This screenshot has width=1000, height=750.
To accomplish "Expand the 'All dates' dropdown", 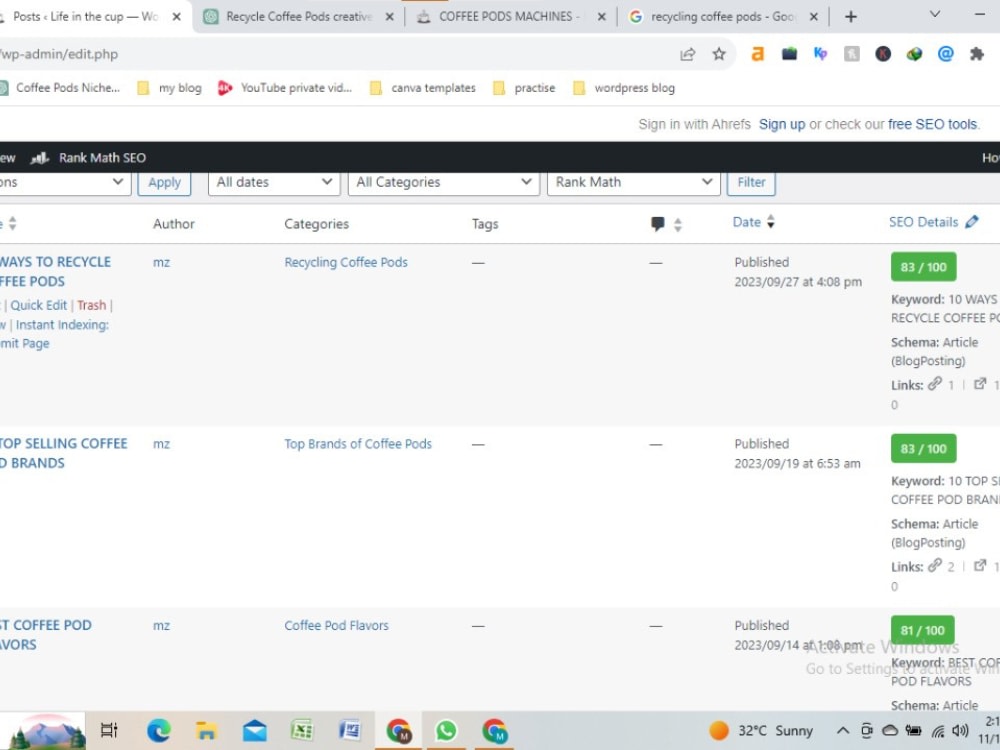I will pos(274,182).
